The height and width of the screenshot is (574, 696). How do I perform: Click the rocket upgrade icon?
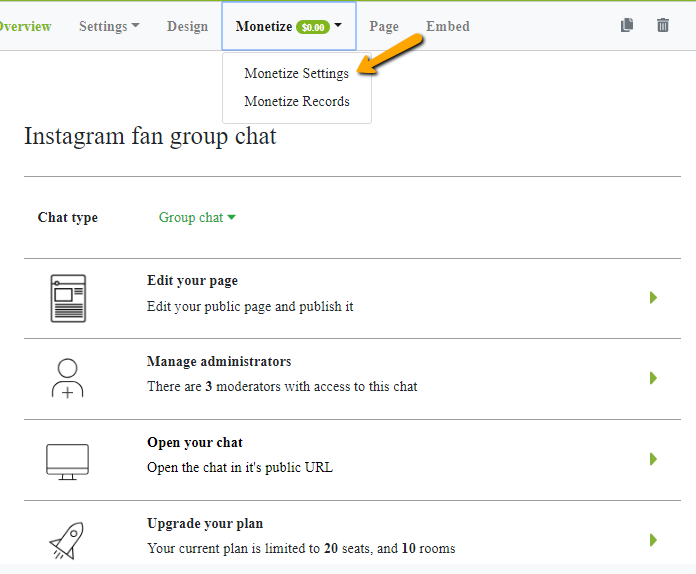67,538
